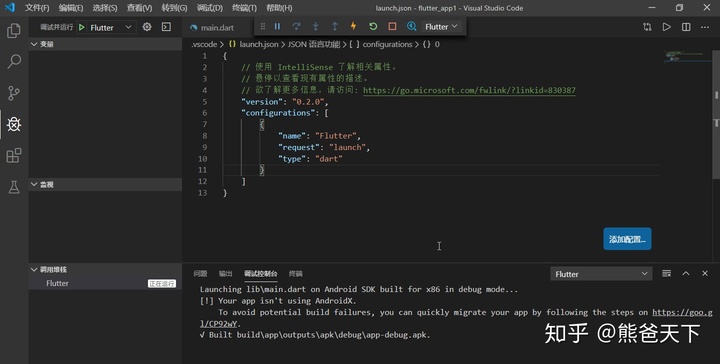The height and width of the screenshot is (364, 720).
Task: Click the green start debugging play arrow
Action: pos(82,28)
